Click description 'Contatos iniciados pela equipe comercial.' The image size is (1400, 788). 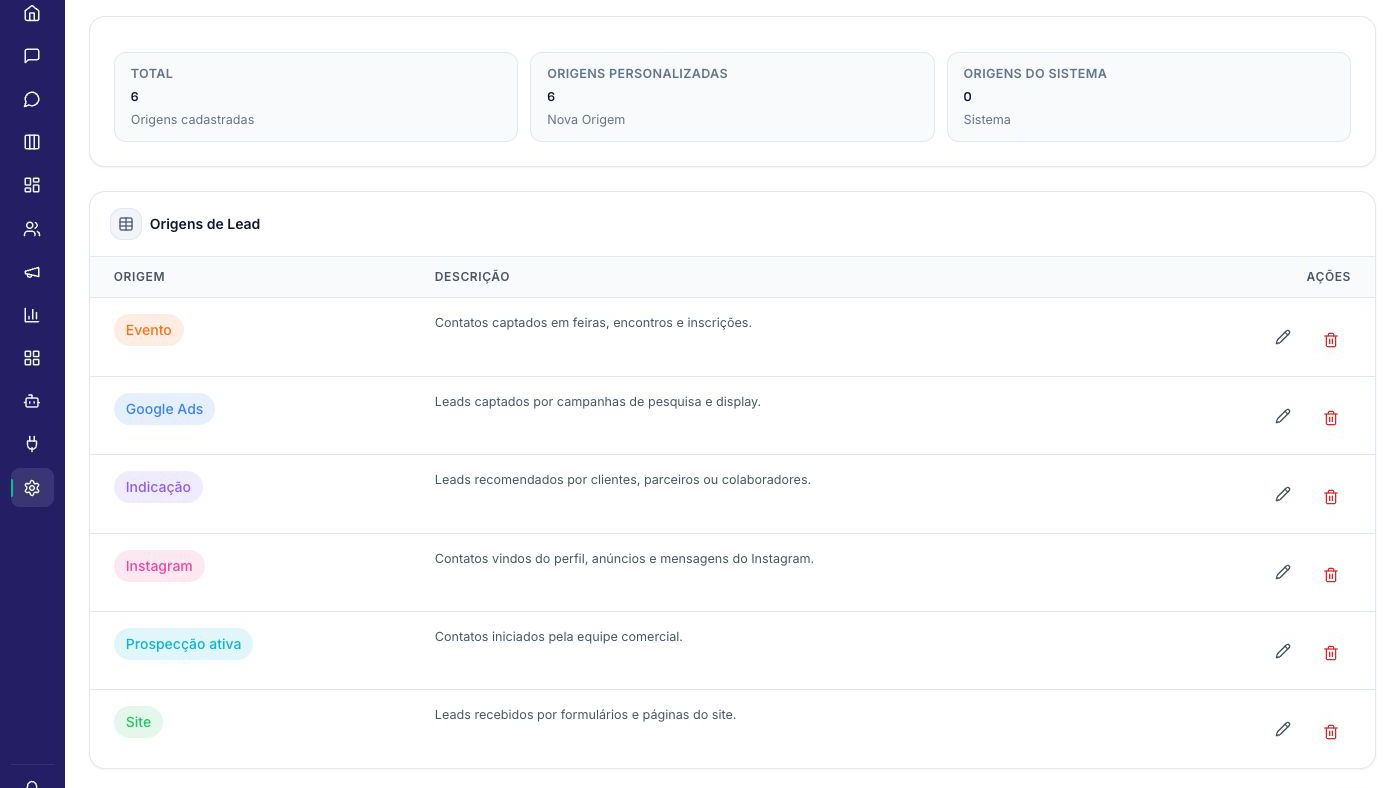coord(559,636)
